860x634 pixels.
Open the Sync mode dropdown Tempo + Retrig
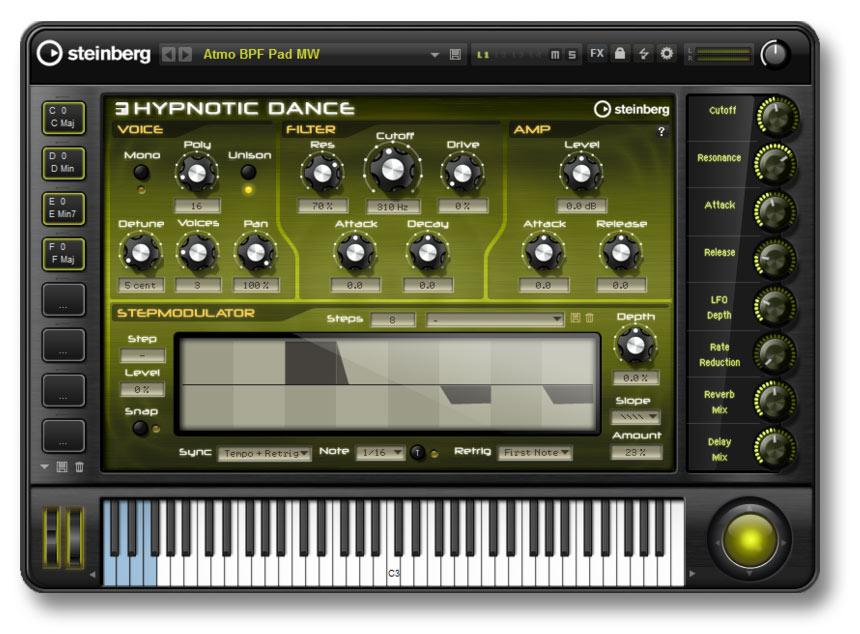(265, 454)
